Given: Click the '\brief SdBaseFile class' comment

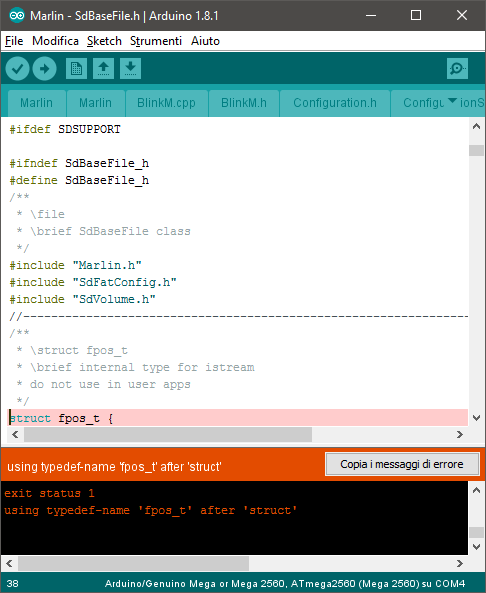Looking at the screenshot, I should (x=110, y=231).
